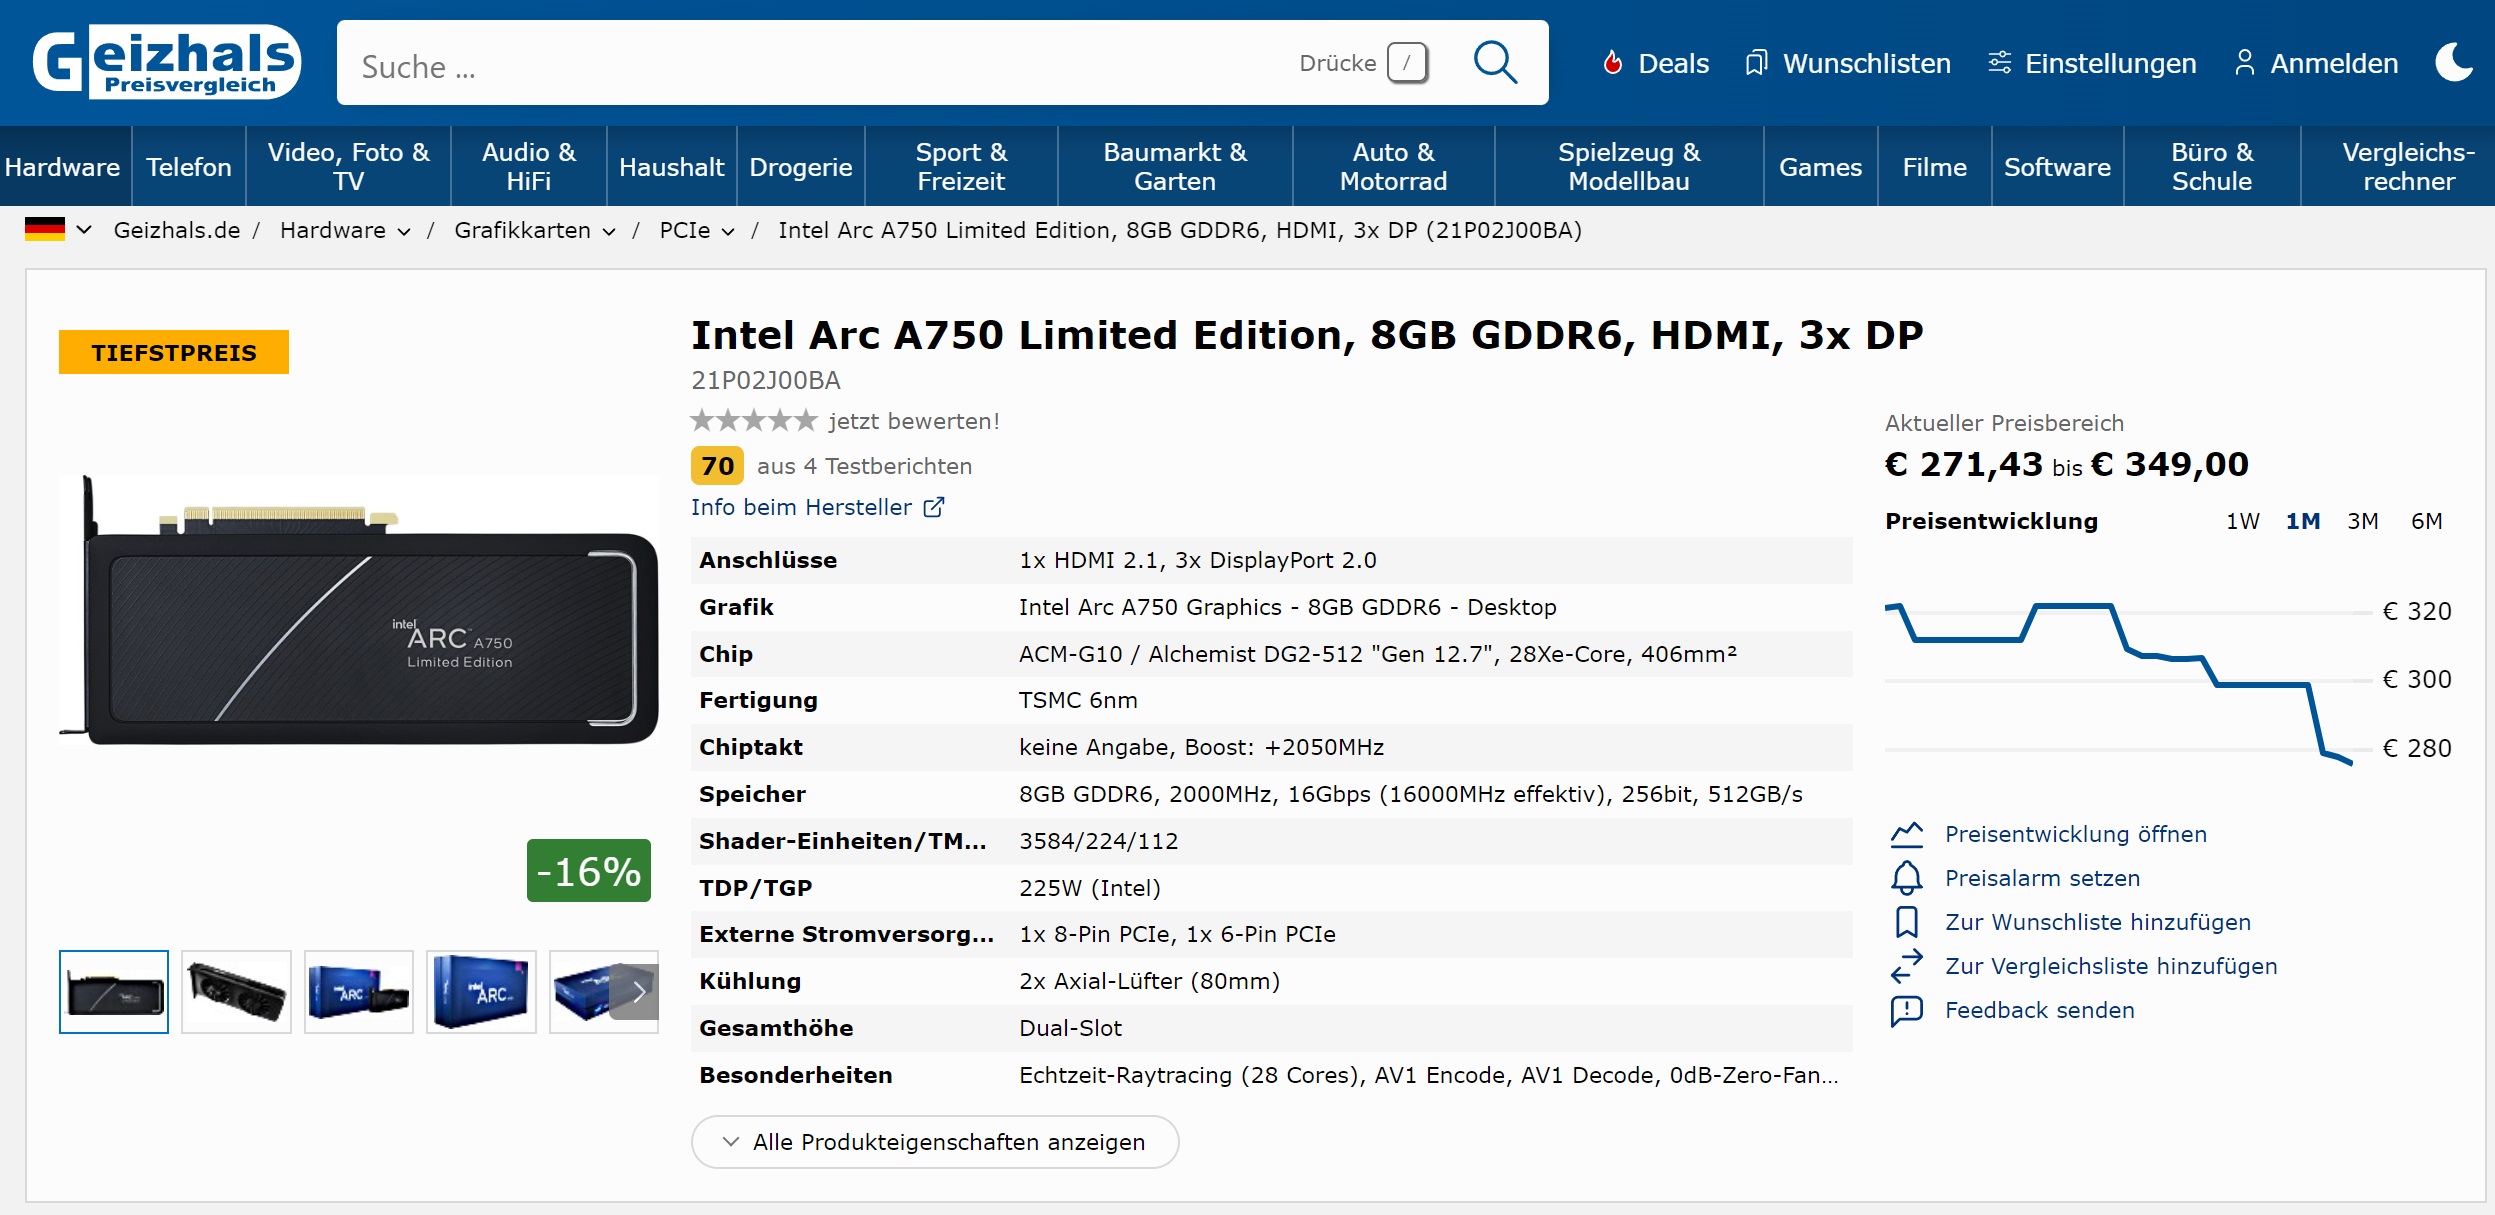Image resolution: width=2495 pixels, height=1215 pixels.
Task: Toggle dark mode with moon icon
Action: click(x=2453, y=63)
